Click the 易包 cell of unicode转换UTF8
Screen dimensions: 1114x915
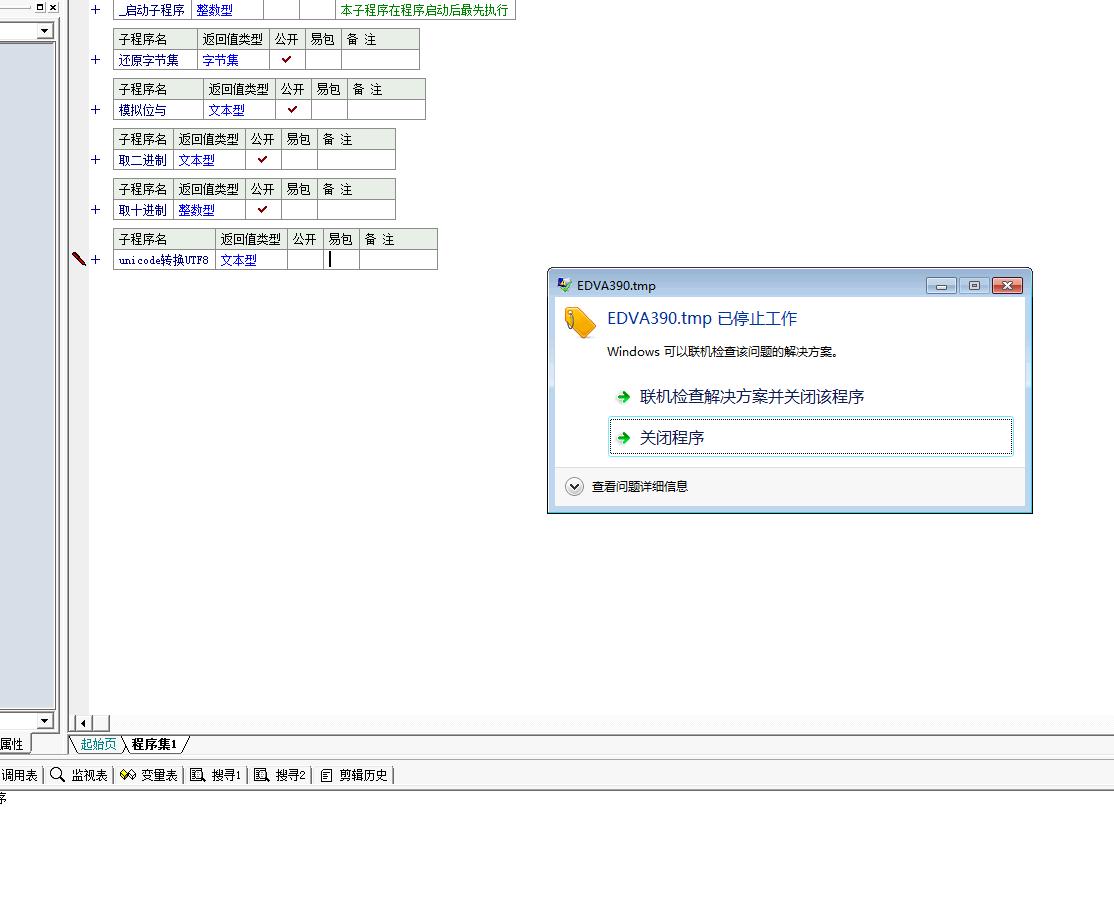click(x=342, y=259)
